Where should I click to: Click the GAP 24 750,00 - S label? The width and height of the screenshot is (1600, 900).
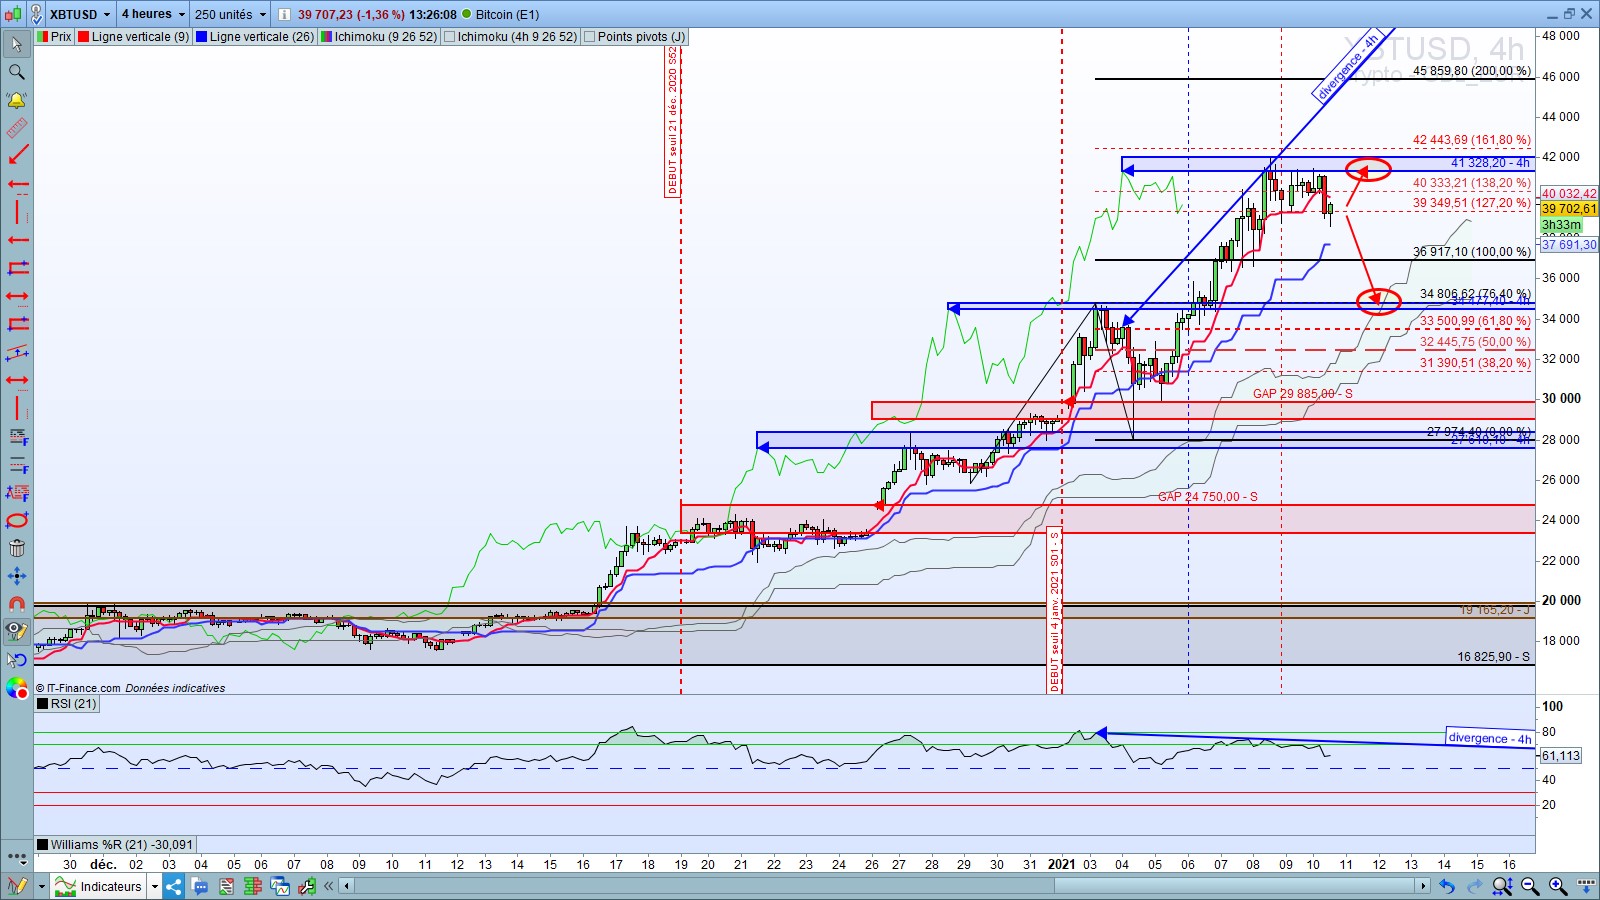(1208, 497)
